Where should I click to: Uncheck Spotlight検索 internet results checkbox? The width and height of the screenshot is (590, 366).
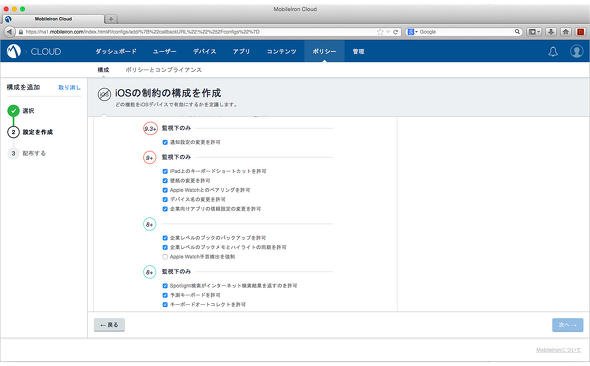[x=165, y=286]
